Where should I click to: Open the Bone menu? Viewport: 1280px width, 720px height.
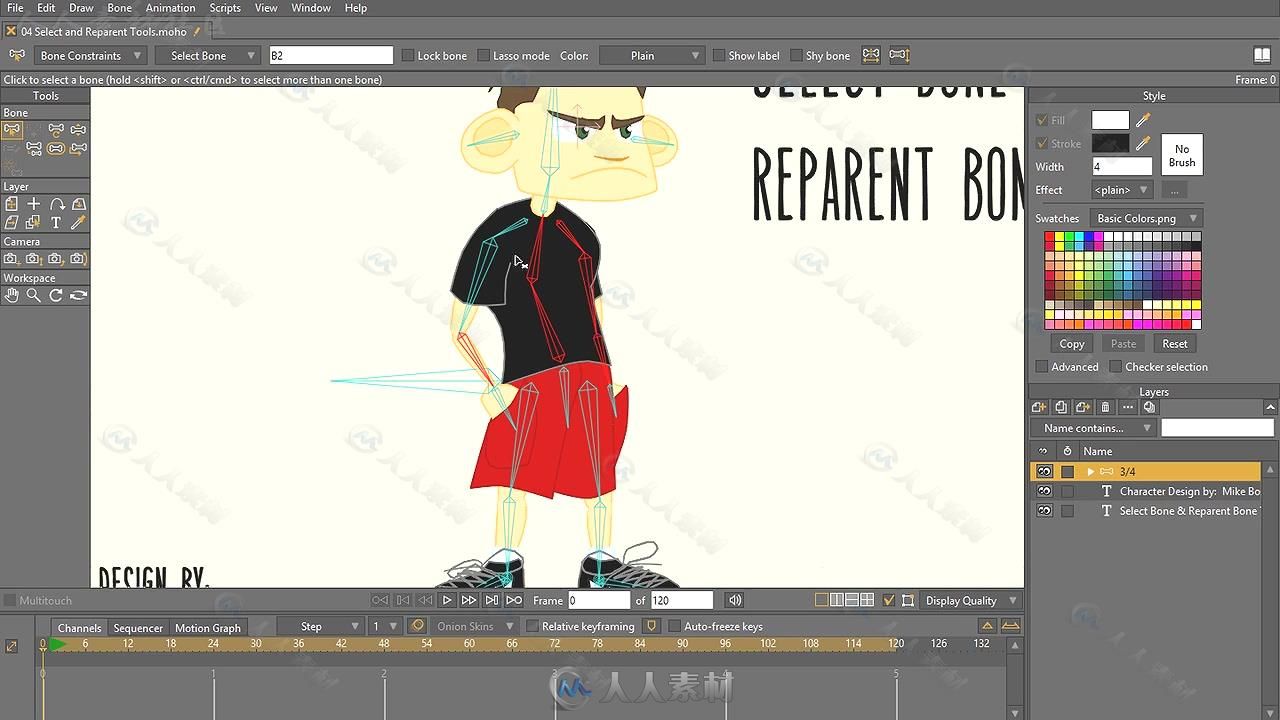tap(119, 8)
